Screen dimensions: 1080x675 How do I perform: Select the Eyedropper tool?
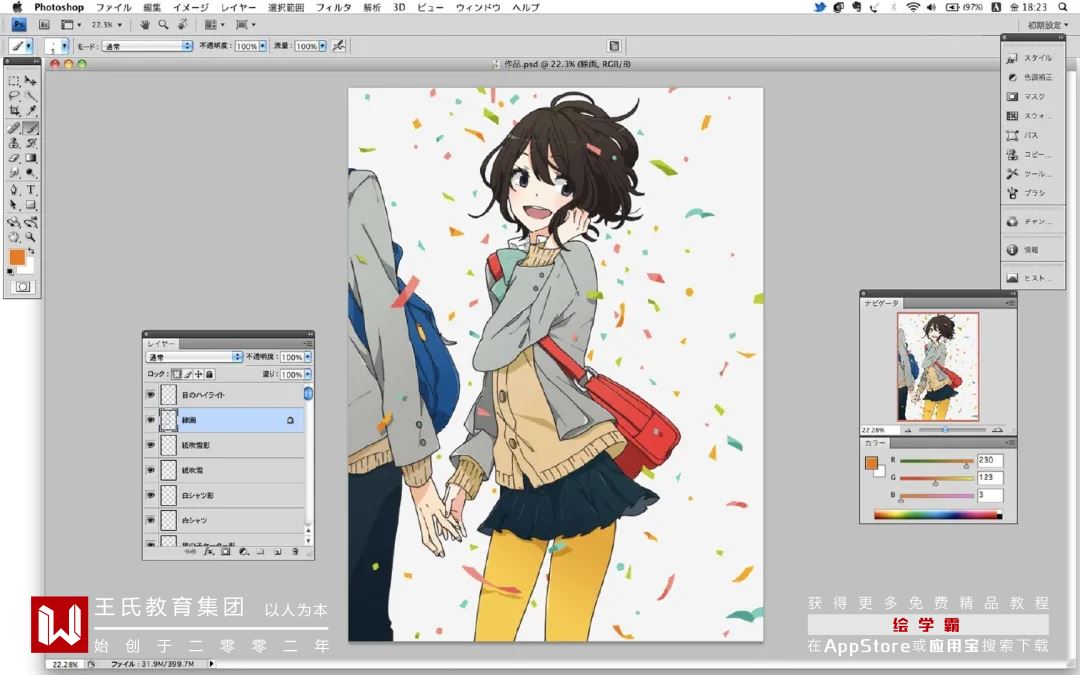point(30,111)
